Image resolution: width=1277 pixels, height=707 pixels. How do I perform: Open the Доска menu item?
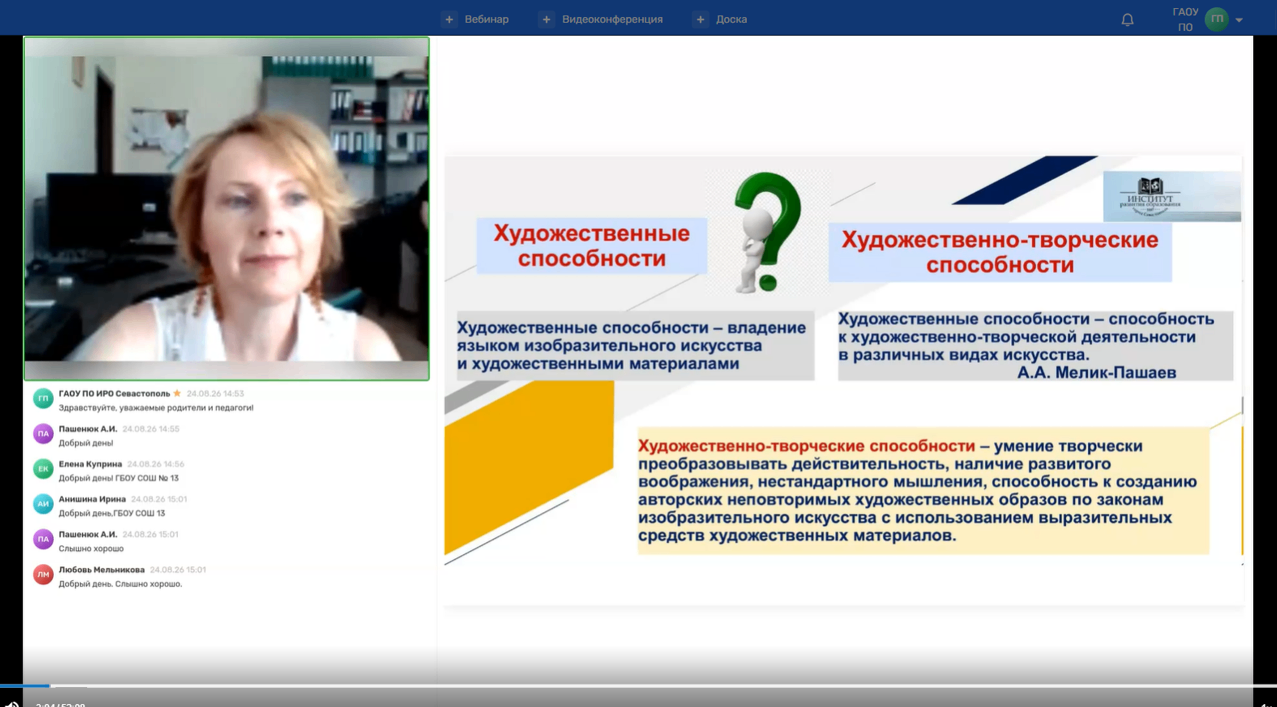[x=731, y=19]
